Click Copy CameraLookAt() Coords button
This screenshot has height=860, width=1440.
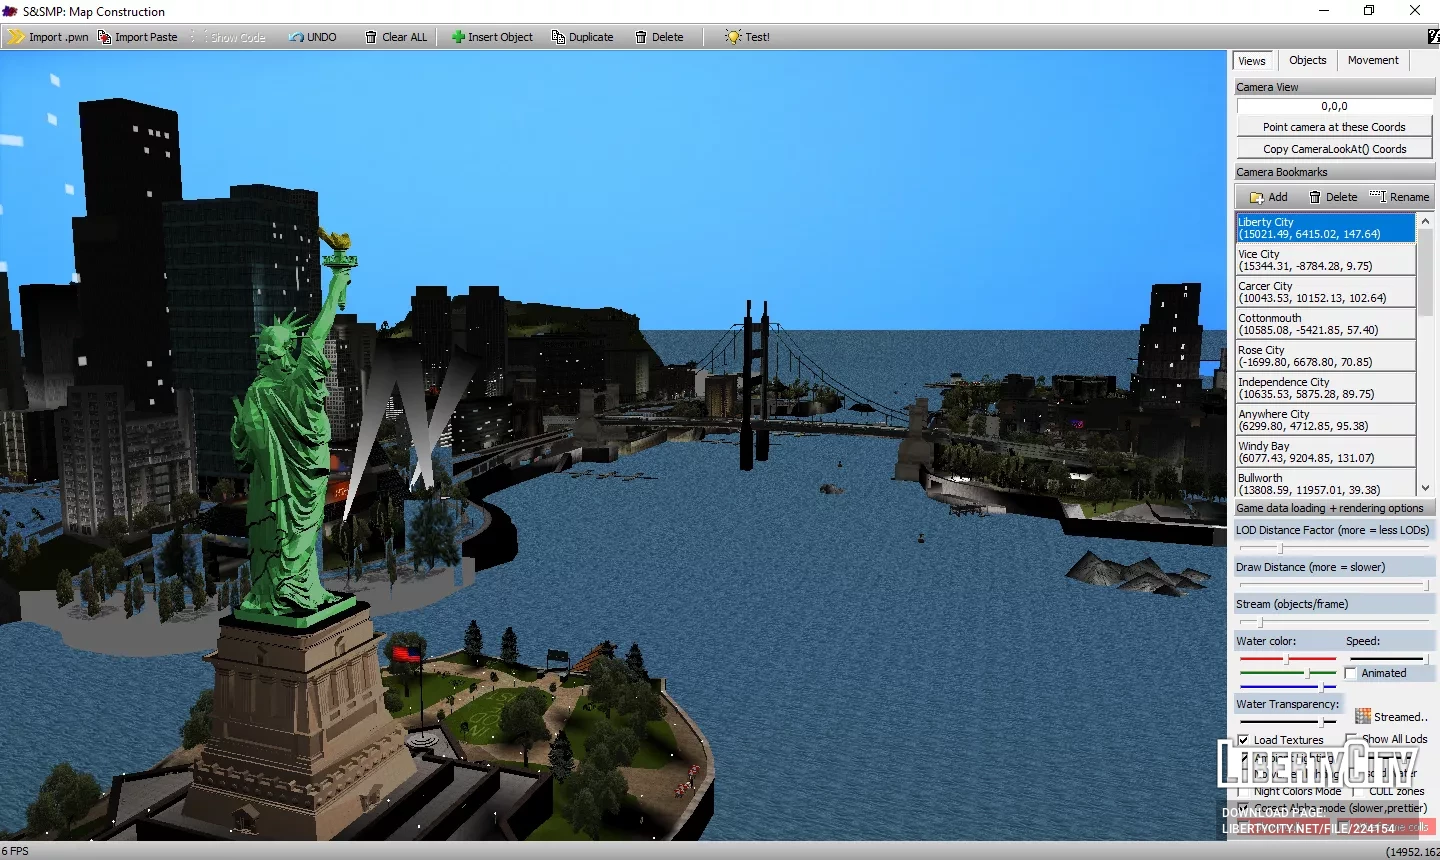coord(1334,149)
